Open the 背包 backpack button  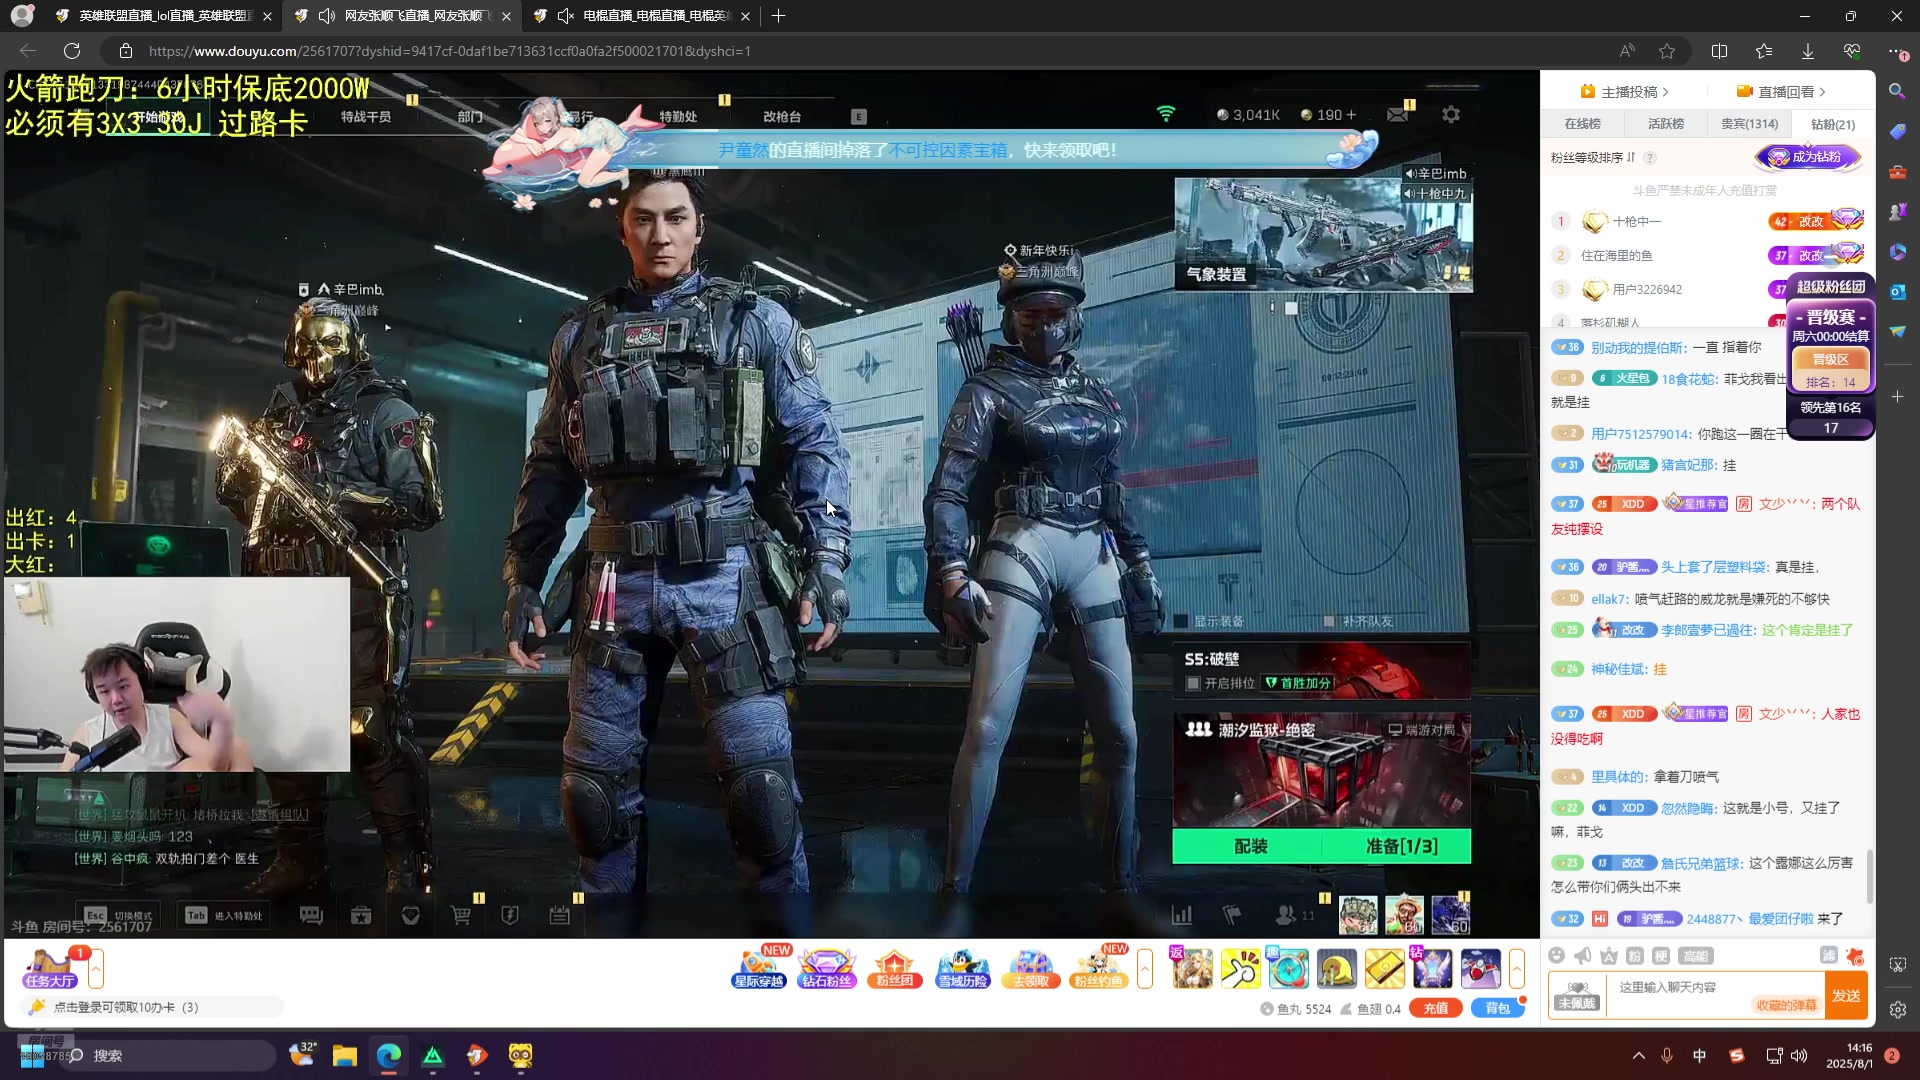[1497, 1008]
